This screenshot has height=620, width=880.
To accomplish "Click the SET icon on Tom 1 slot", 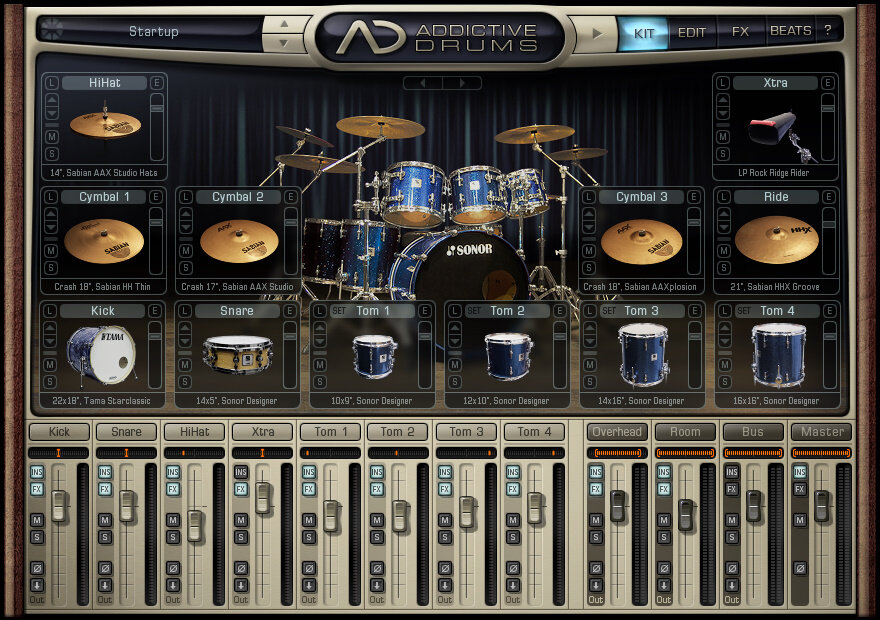I will click(340, 311).
